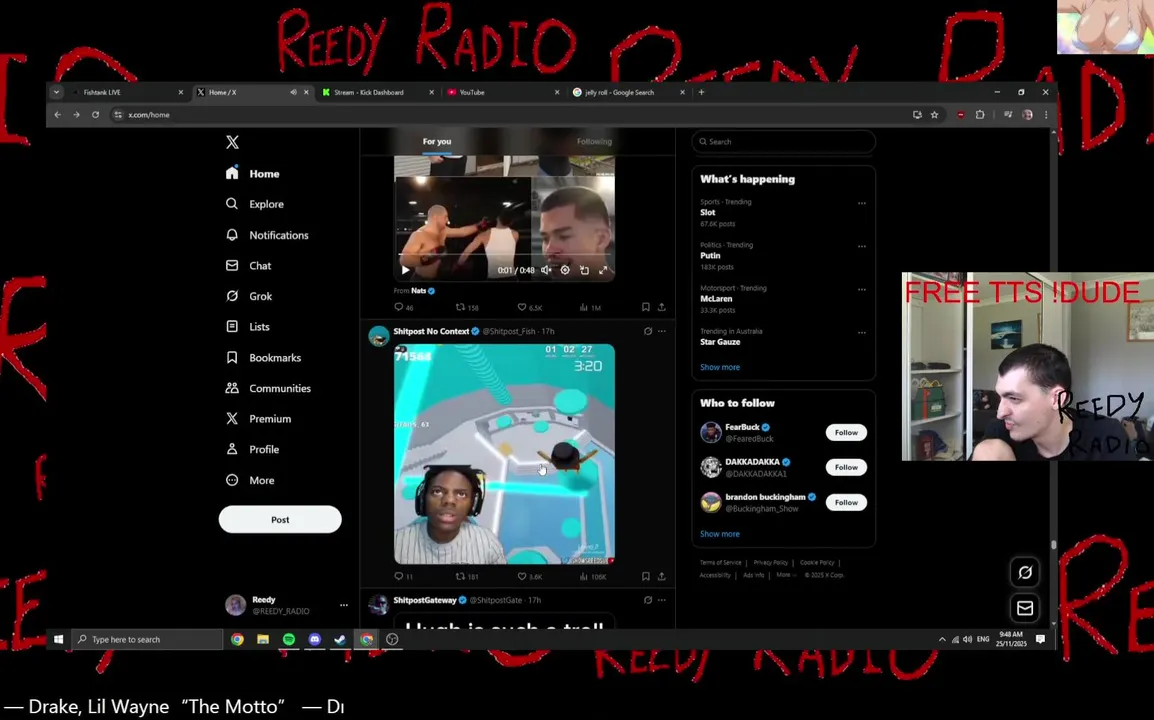The width and height of the screenshot is (1154, 720).
Task: View analytics of the Nats video post
Action: 590,307
